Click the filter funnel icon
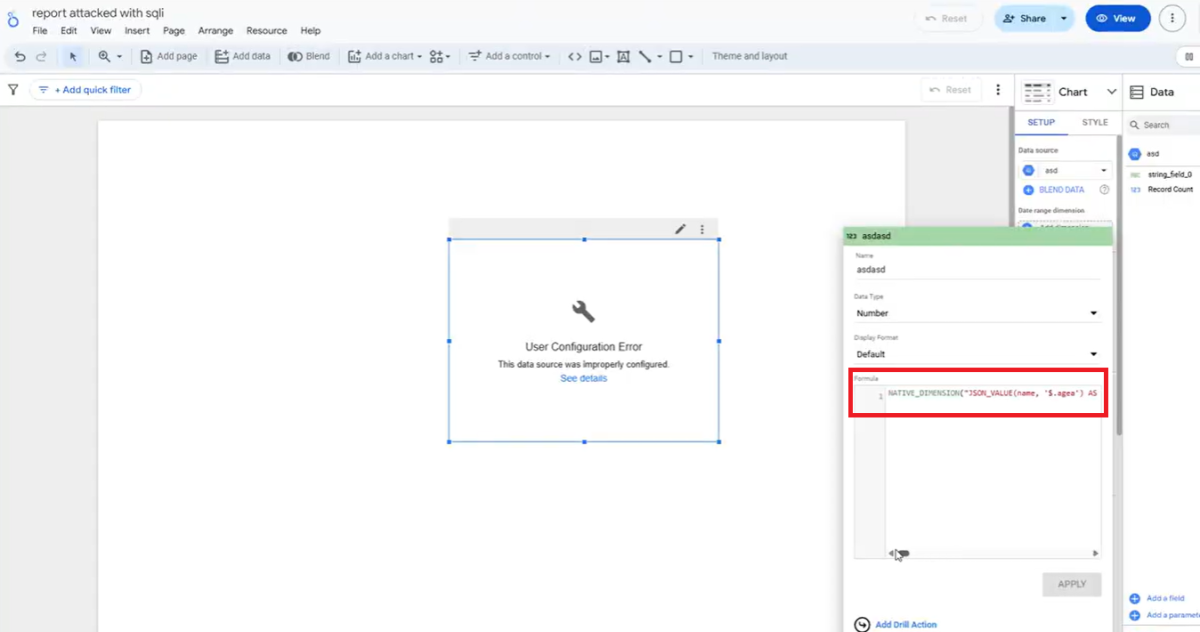 tap(13, 90)
